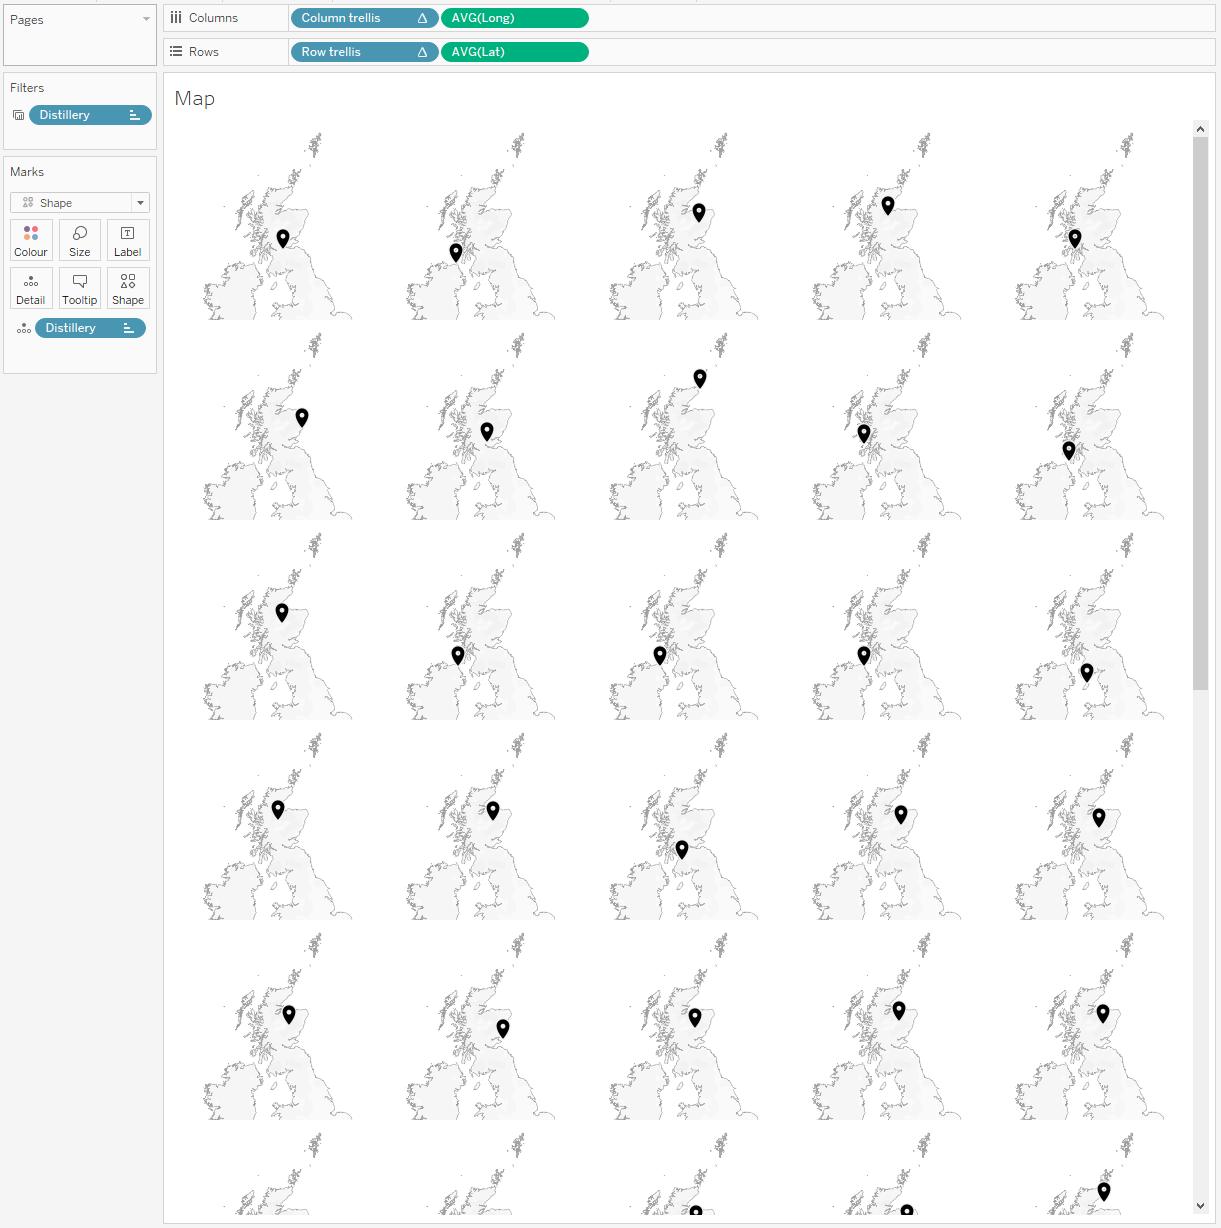Click the pin in the fourth row, fourth map
This screenshot has height=1228, width=1221.
click(x=901, y=814)
